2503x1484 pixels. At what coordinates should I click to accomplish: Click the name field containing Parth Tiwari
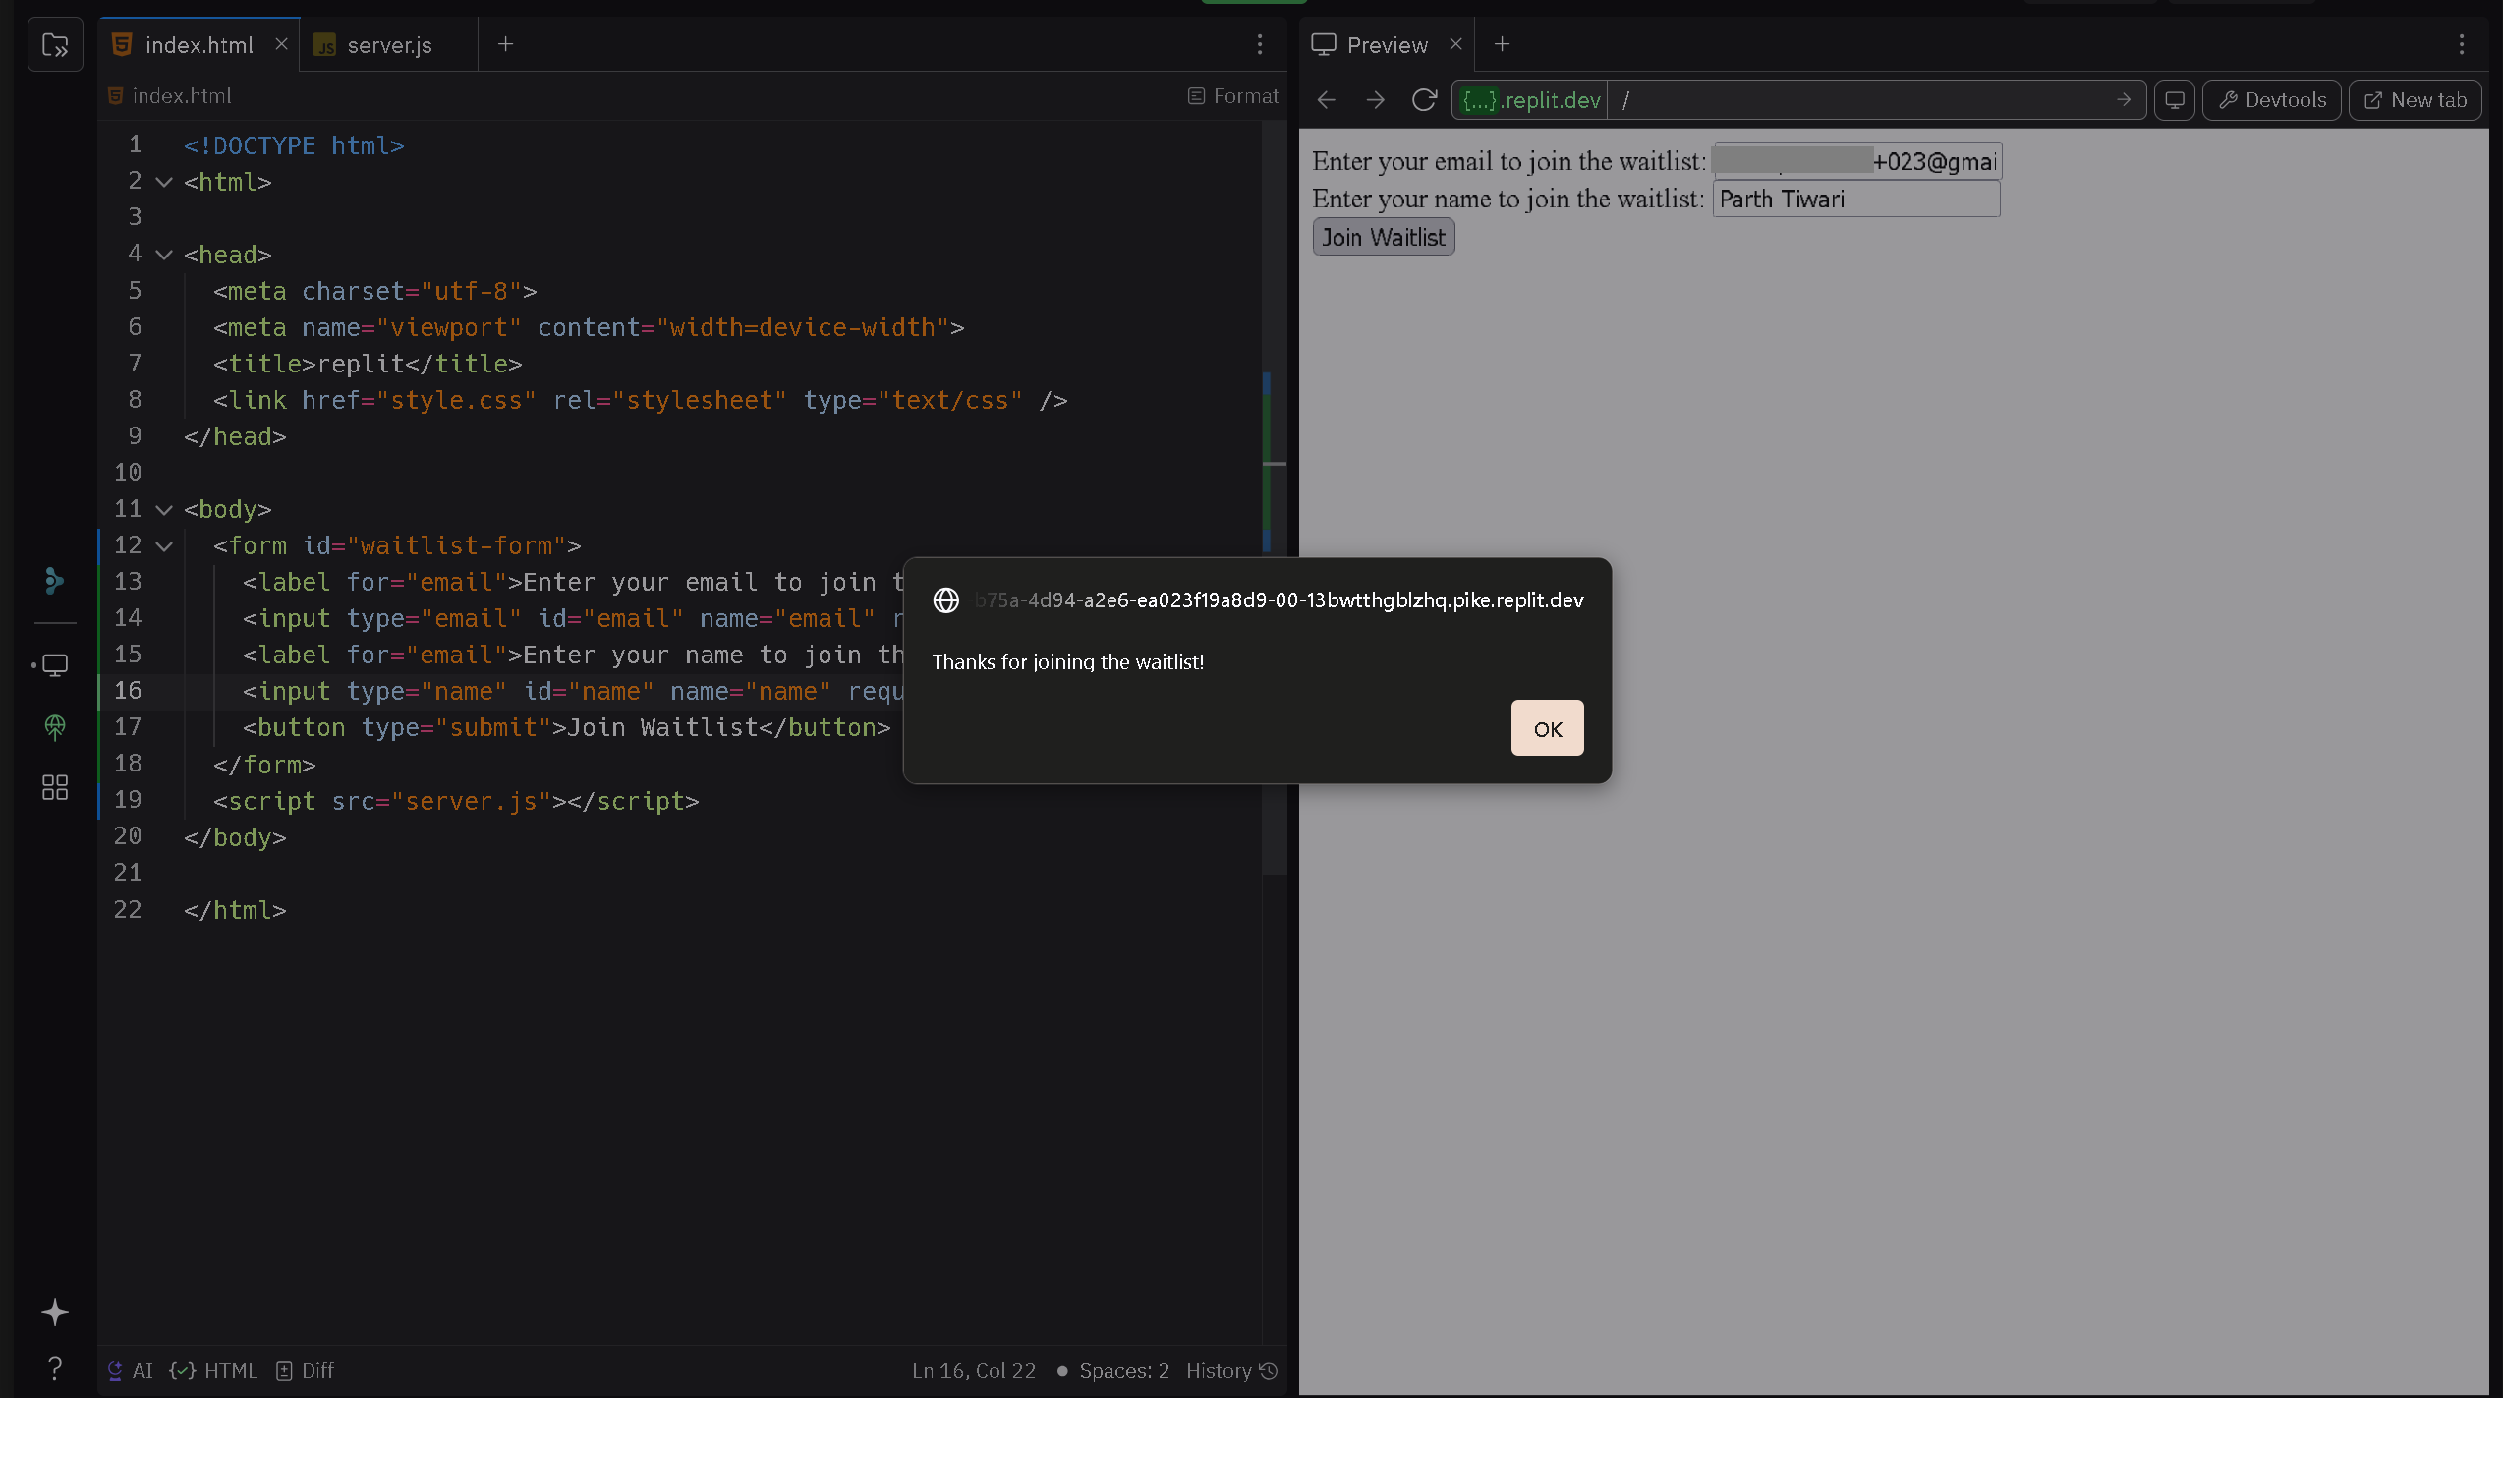[x=1856, y=199]
